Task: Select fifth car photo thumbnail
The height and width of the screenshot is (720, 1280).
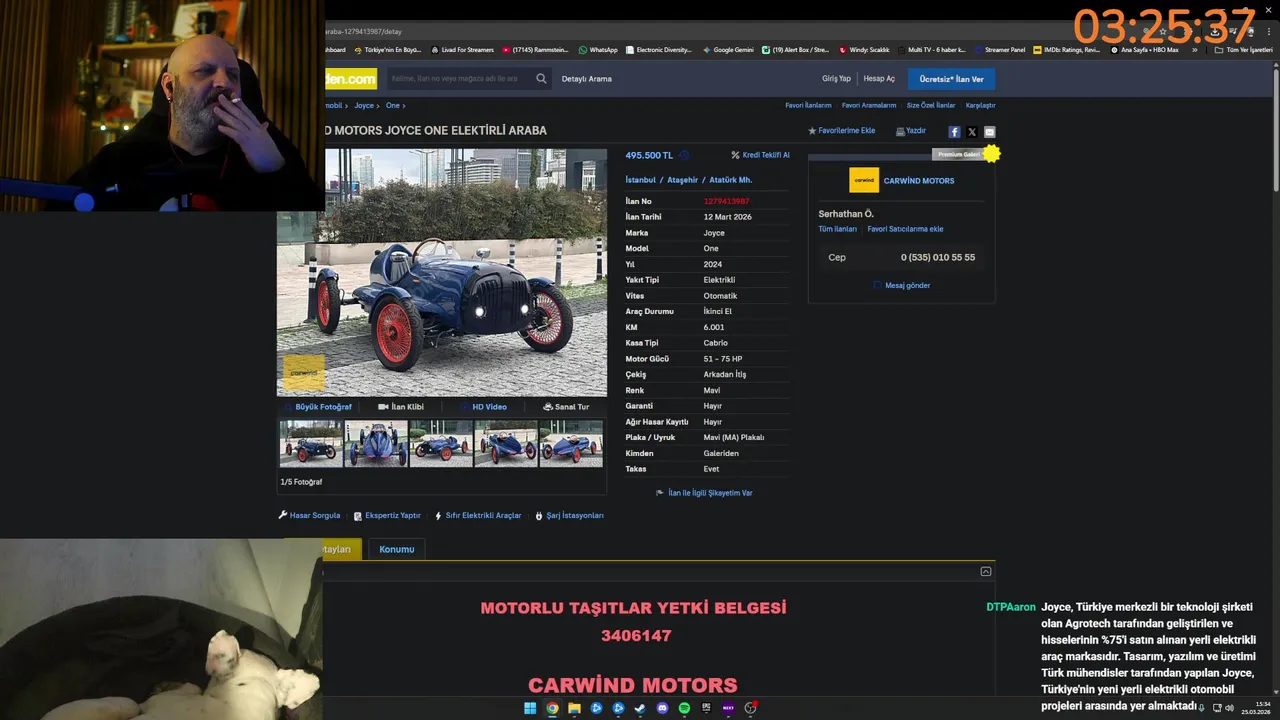Action: tap(571, 443)
